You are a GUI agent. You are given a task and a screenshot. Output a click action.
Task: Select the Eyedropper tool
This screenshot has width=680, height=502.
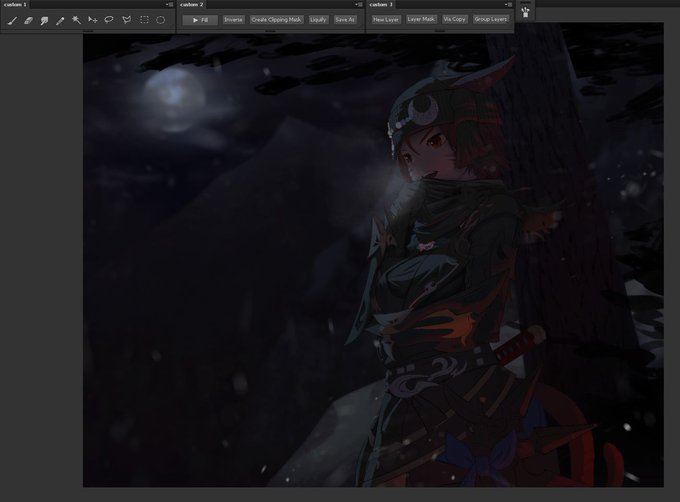coord(60,20)
